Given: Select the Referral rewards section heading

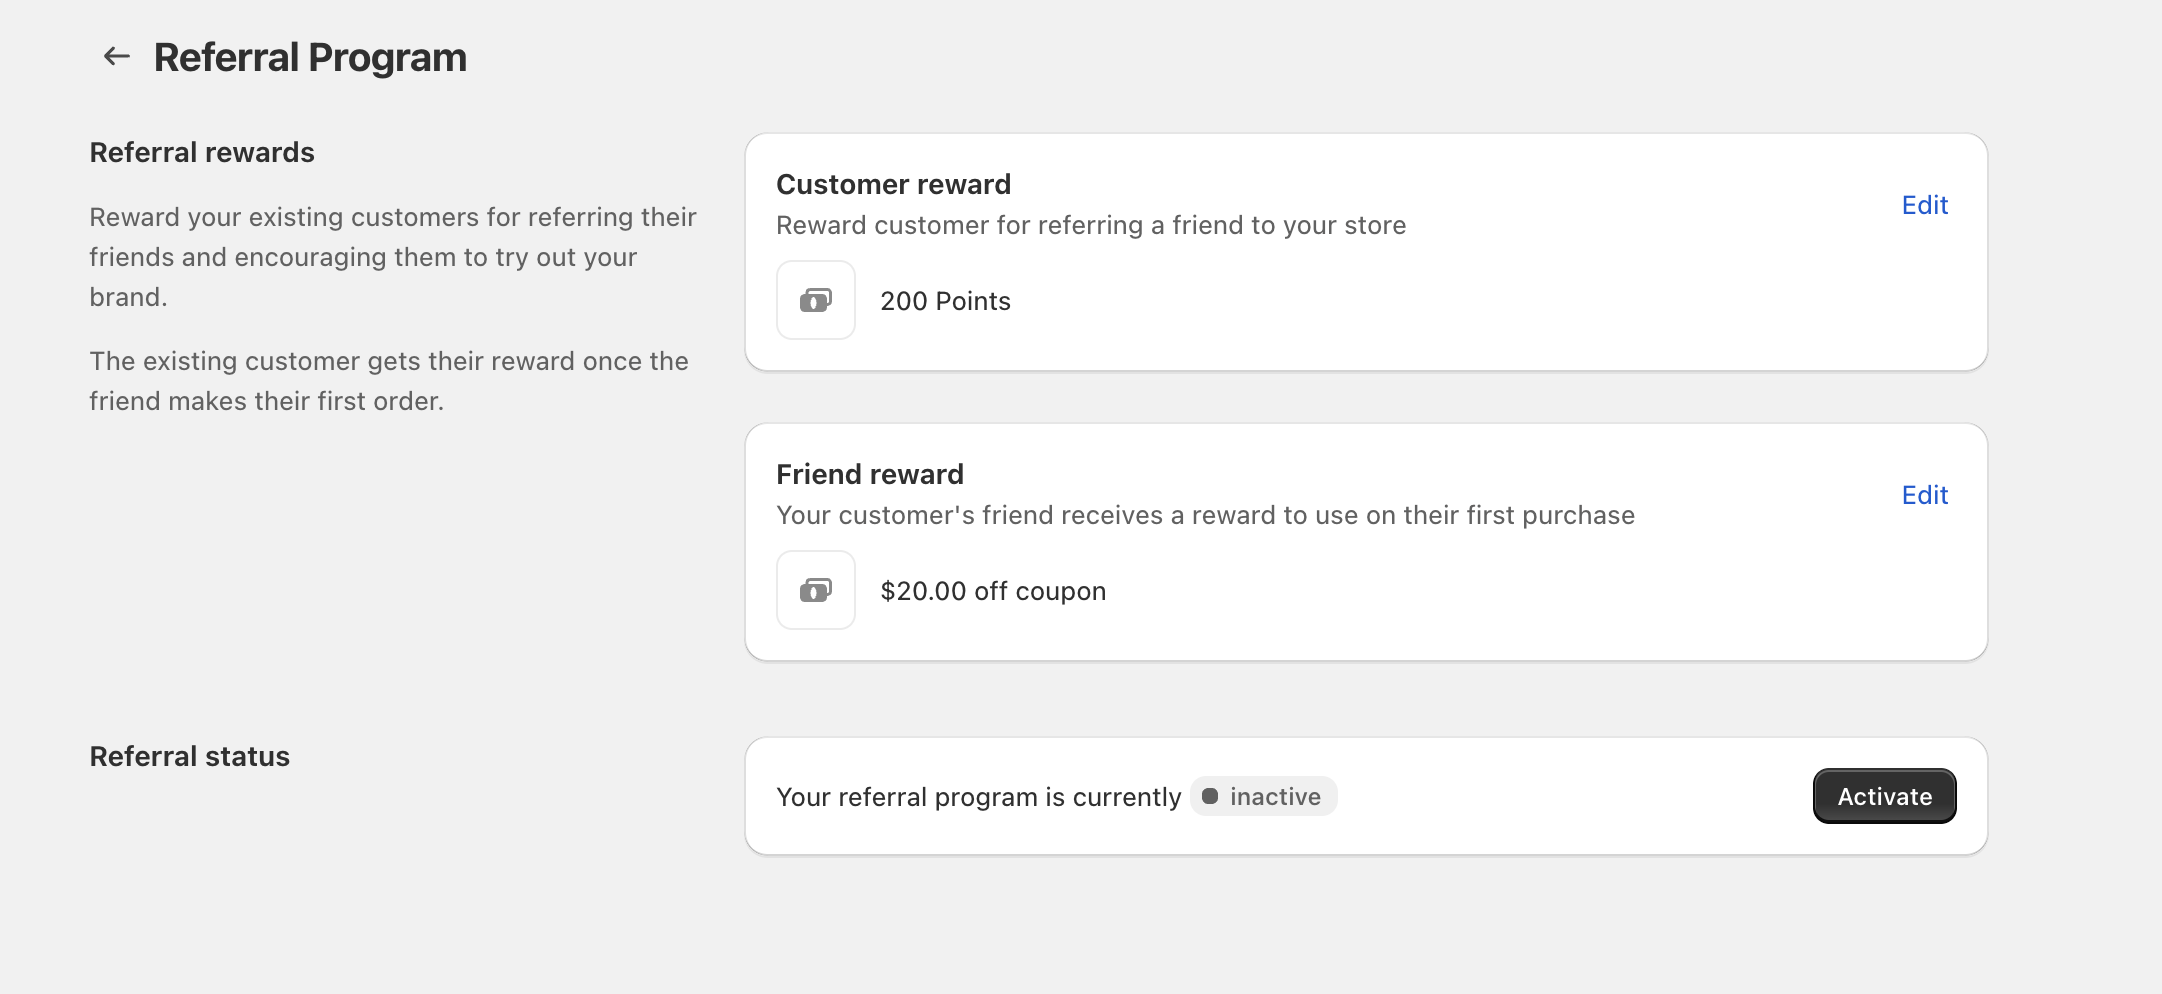Looking at the screenshot, I should click(x=202, y=151).
